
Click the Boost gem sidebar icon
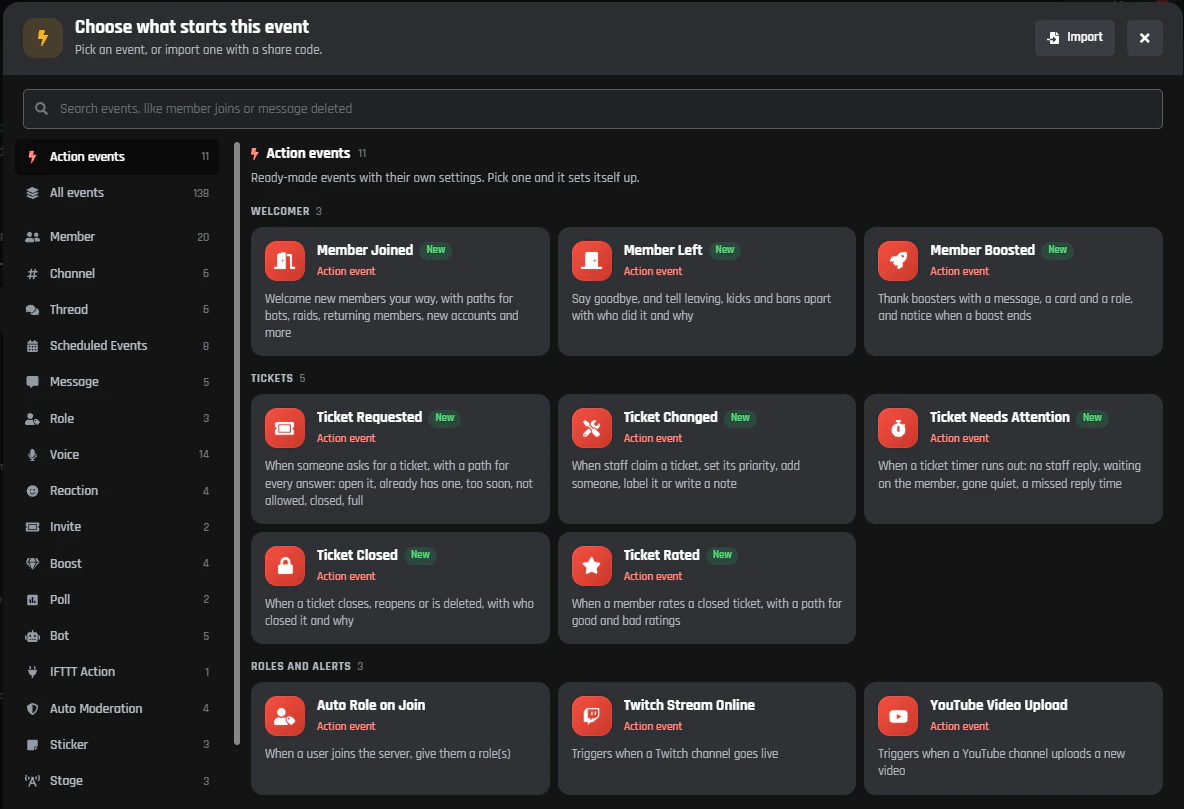click(32, 564)
